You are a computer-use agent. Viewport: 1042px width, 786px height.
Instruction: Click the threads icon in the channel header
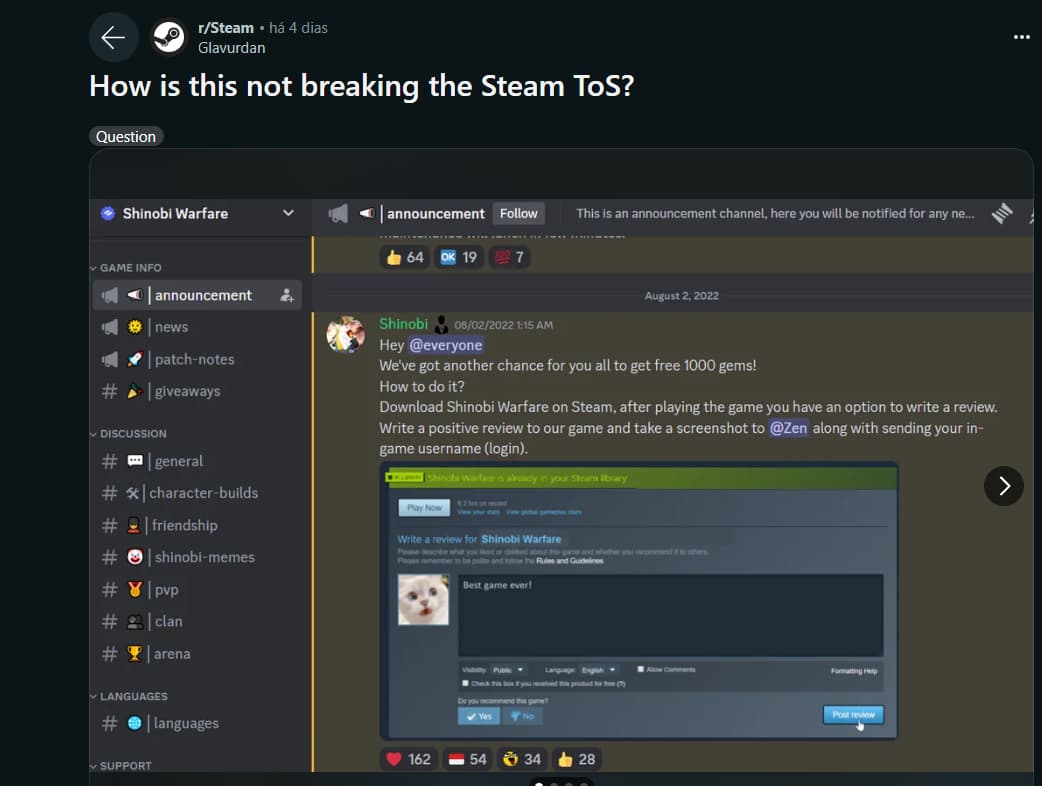[x=1001, y=214]
